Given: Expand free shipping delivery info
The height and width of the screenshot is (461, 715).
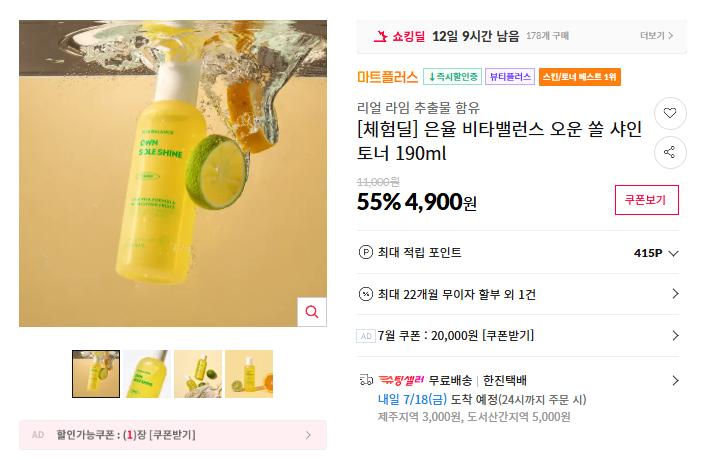Looking at the screenshot, I should (x=675, y=380).
